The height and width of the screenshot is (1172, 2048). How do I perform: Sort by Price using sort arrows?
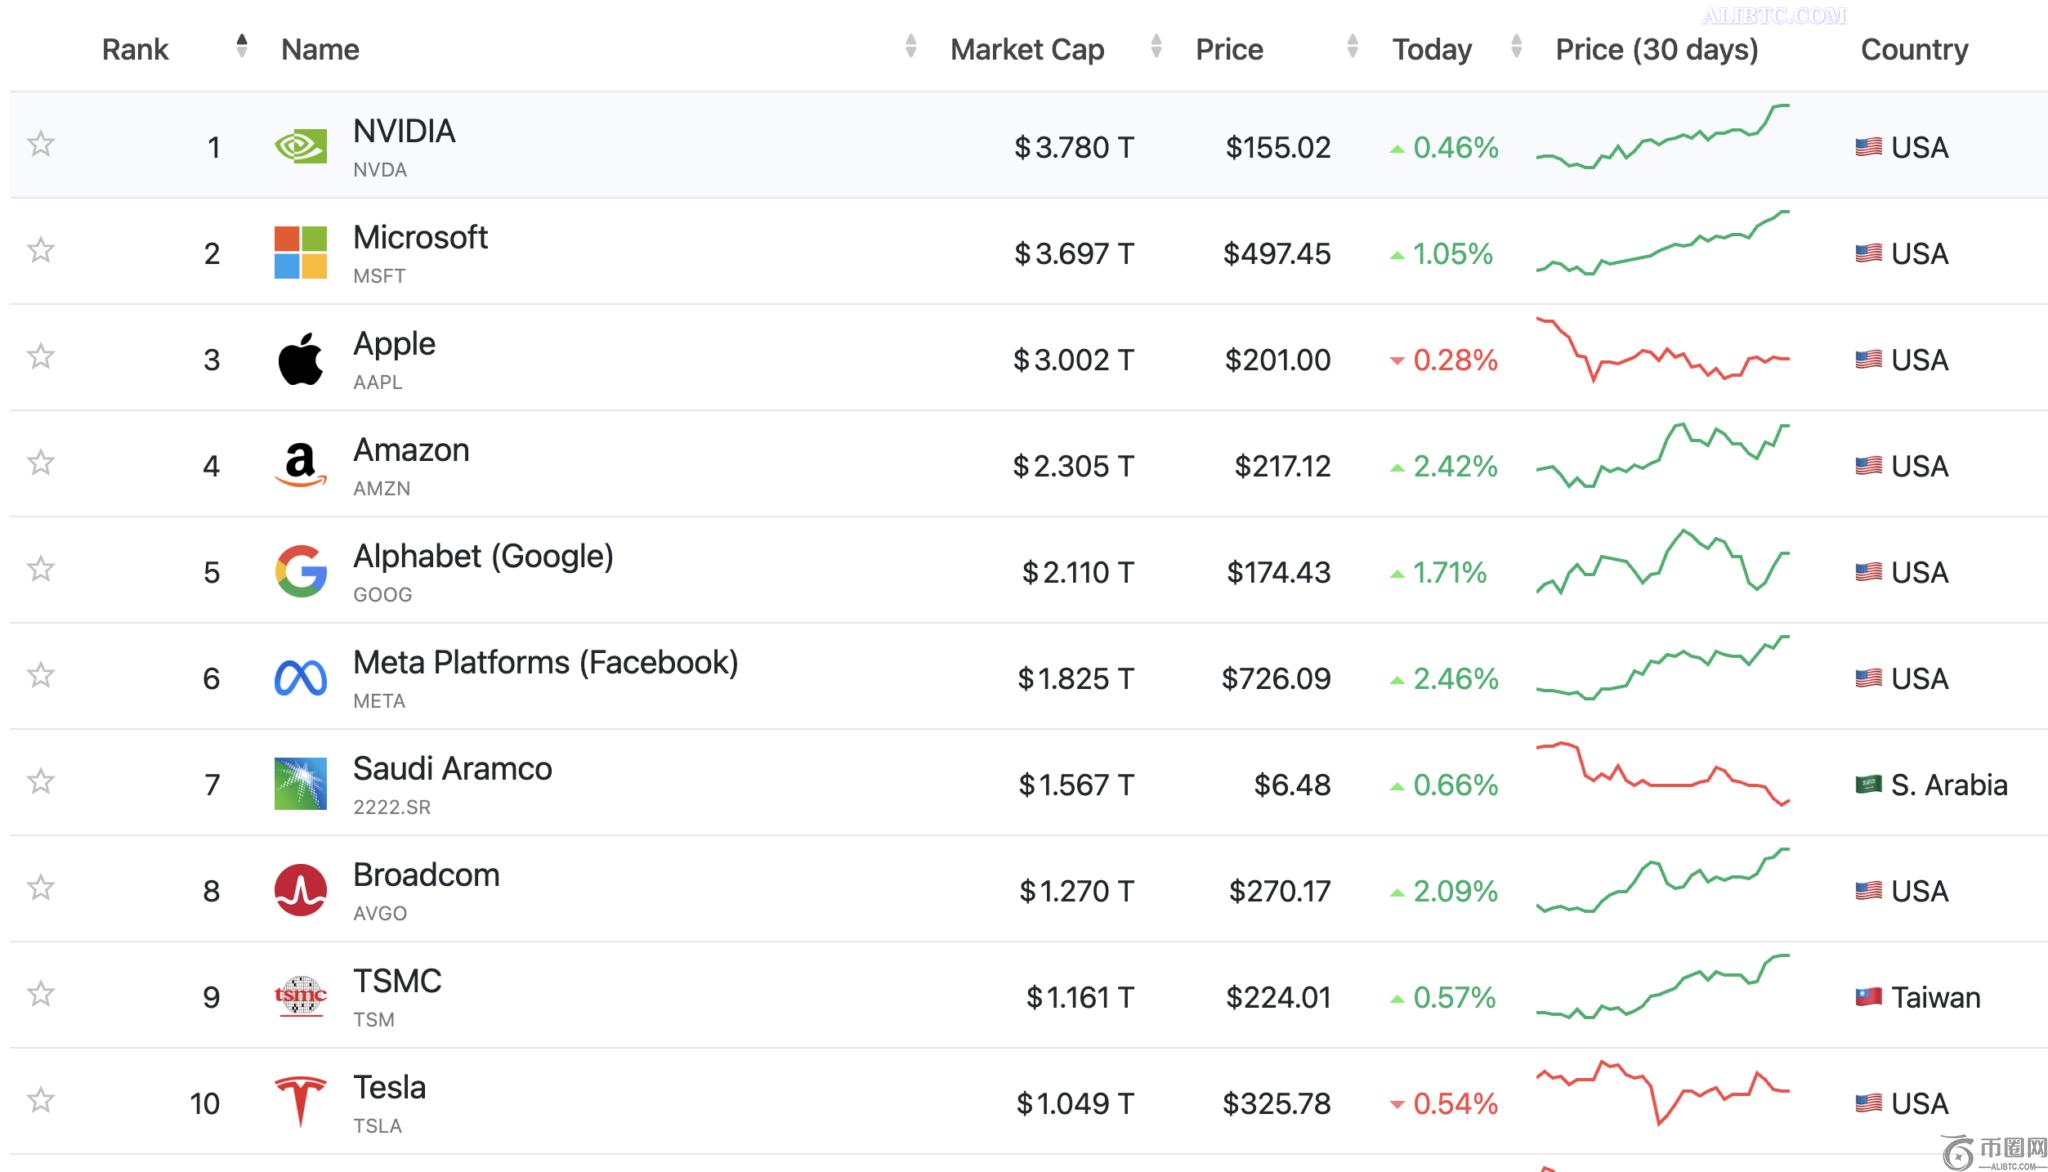click(x=1352, y=45)
